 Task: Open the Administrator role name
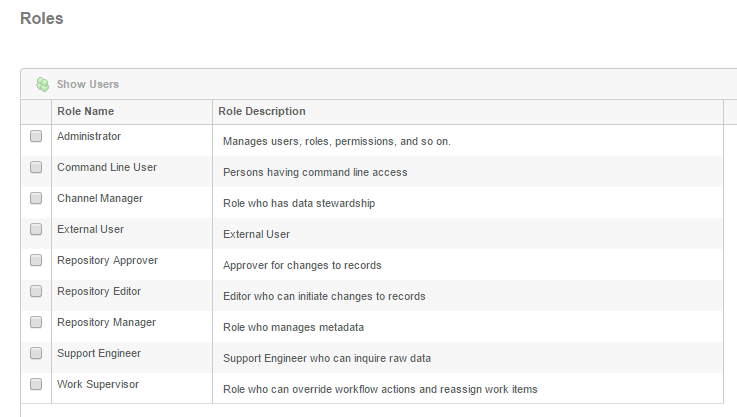point(89,136)
